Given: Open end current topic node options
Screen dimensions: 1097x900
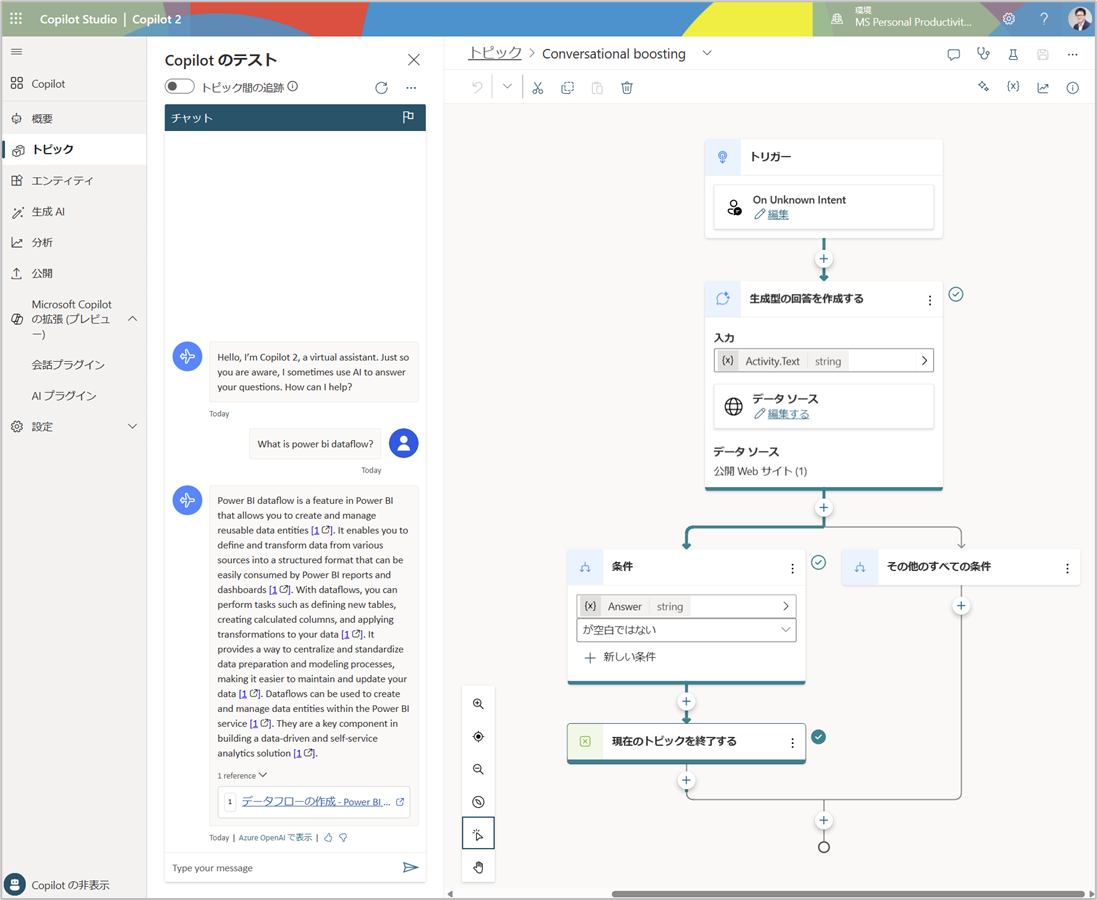Looking at the screenshot, I should tap(792, 743).
